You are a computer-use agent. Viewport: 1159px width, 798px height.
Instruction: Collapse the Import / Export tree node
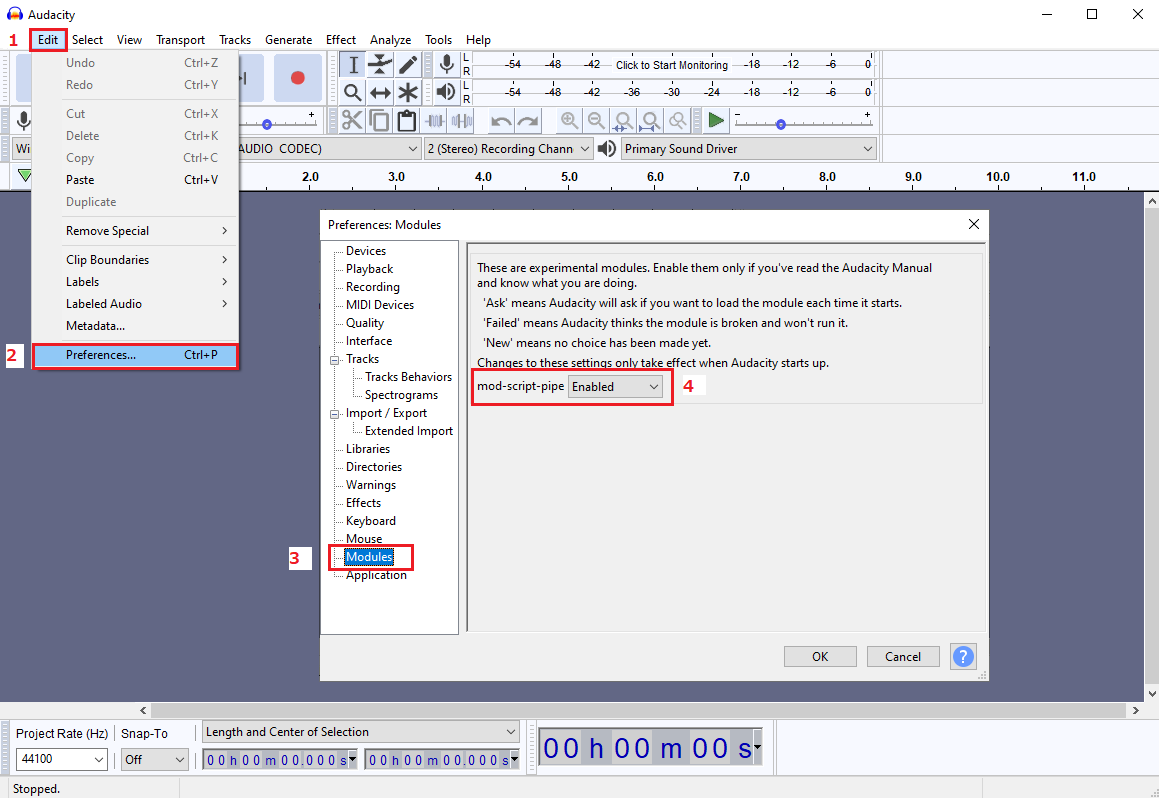[x=334, y=415]
